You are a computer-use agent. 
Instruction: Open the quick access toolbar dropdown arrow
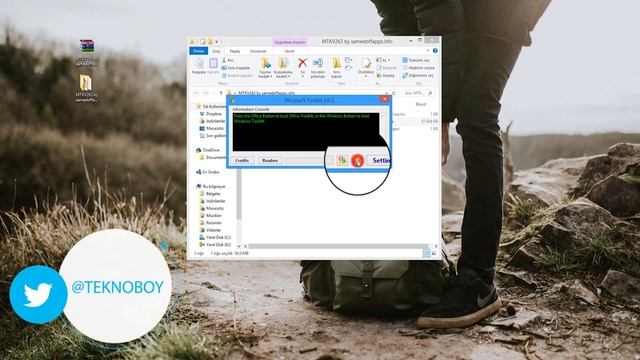(217, 41)
